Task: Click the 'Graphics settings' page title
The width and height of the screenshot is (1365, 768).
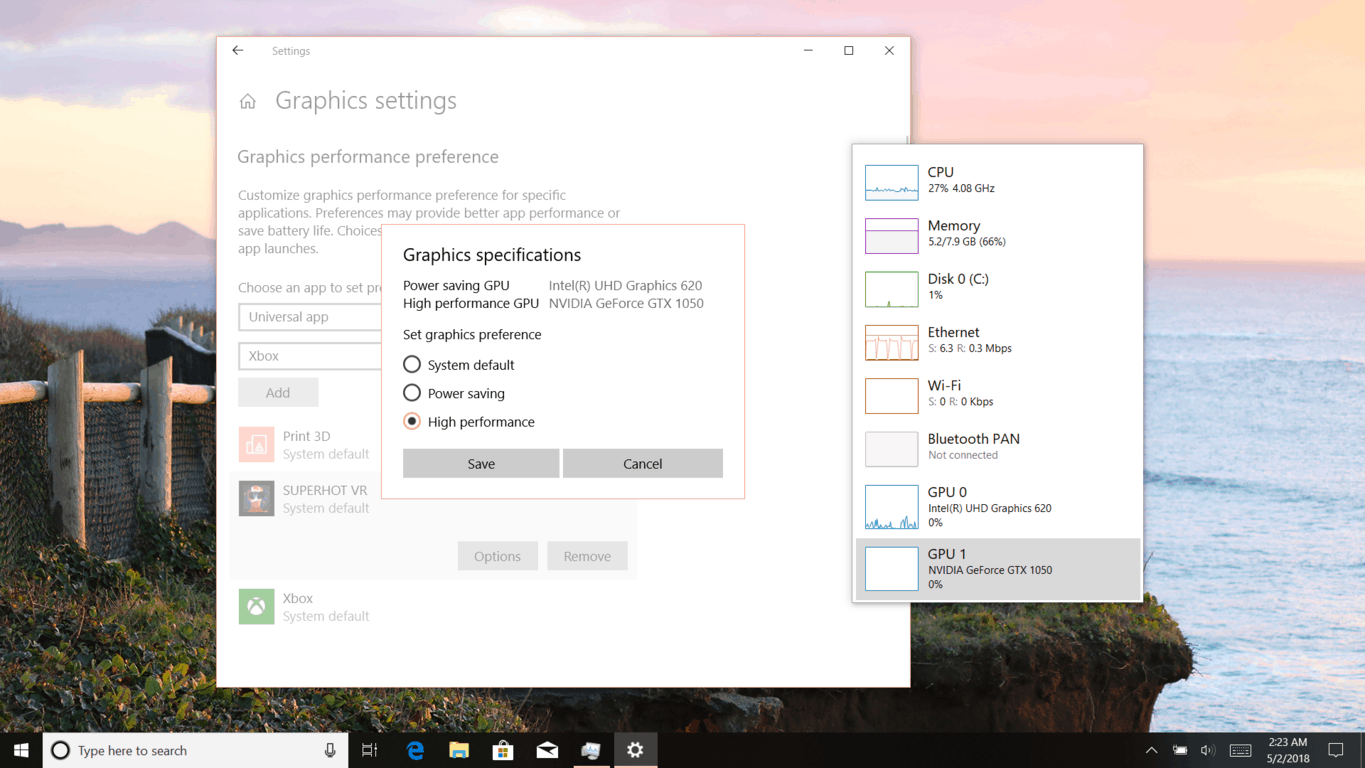Action: click(366, 100)
